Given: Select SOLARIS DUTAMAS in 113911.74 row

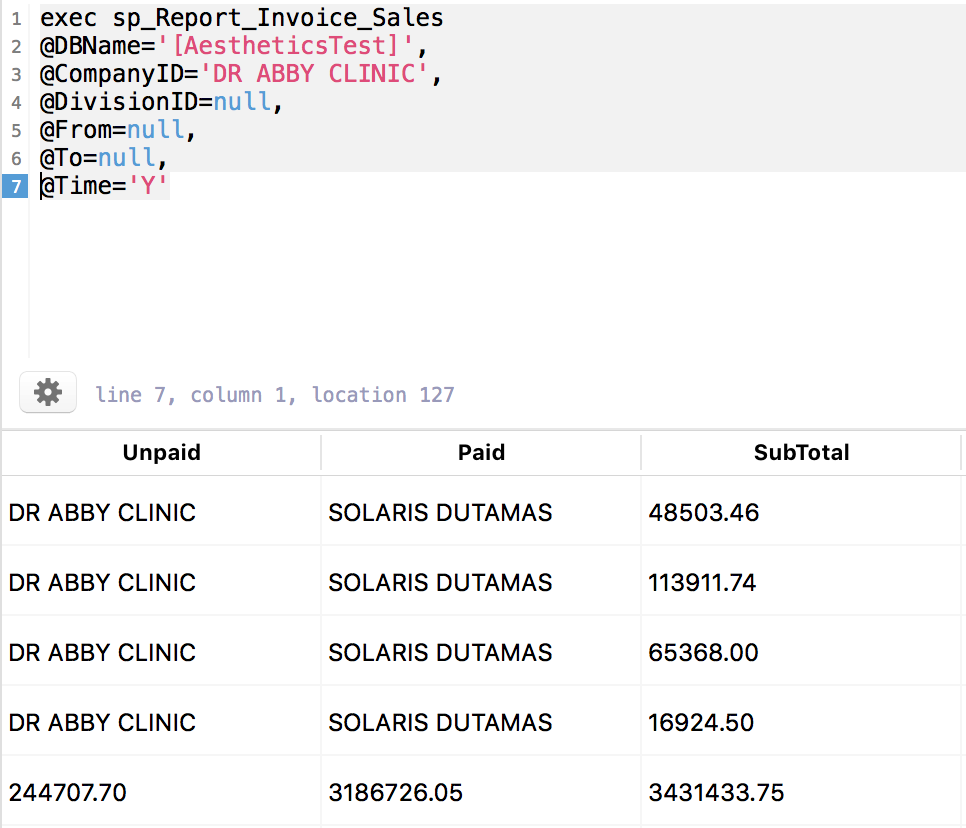Looking at the screenshot, I should coord(481,582).
